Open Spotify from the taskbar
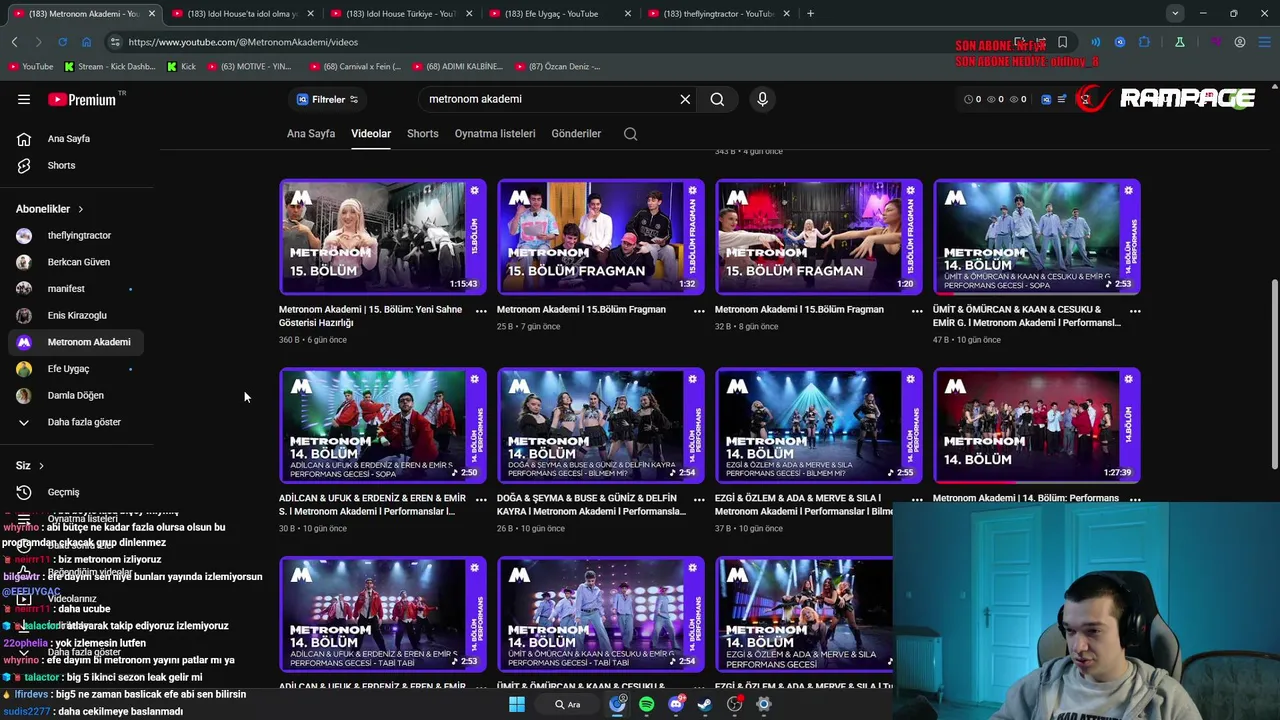This screenshot has width=1280, height=720. click(646, 704)
